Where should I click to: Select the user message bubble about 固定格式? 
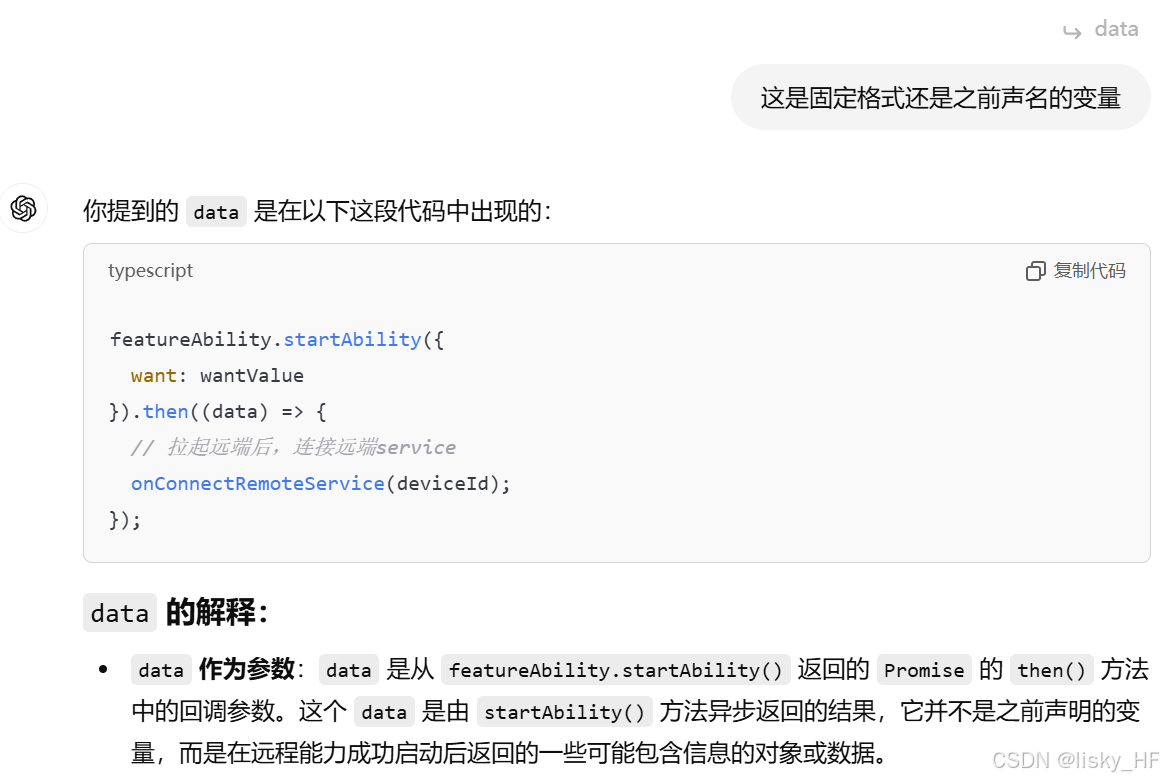pyautogui.click(x=940, y=97)
